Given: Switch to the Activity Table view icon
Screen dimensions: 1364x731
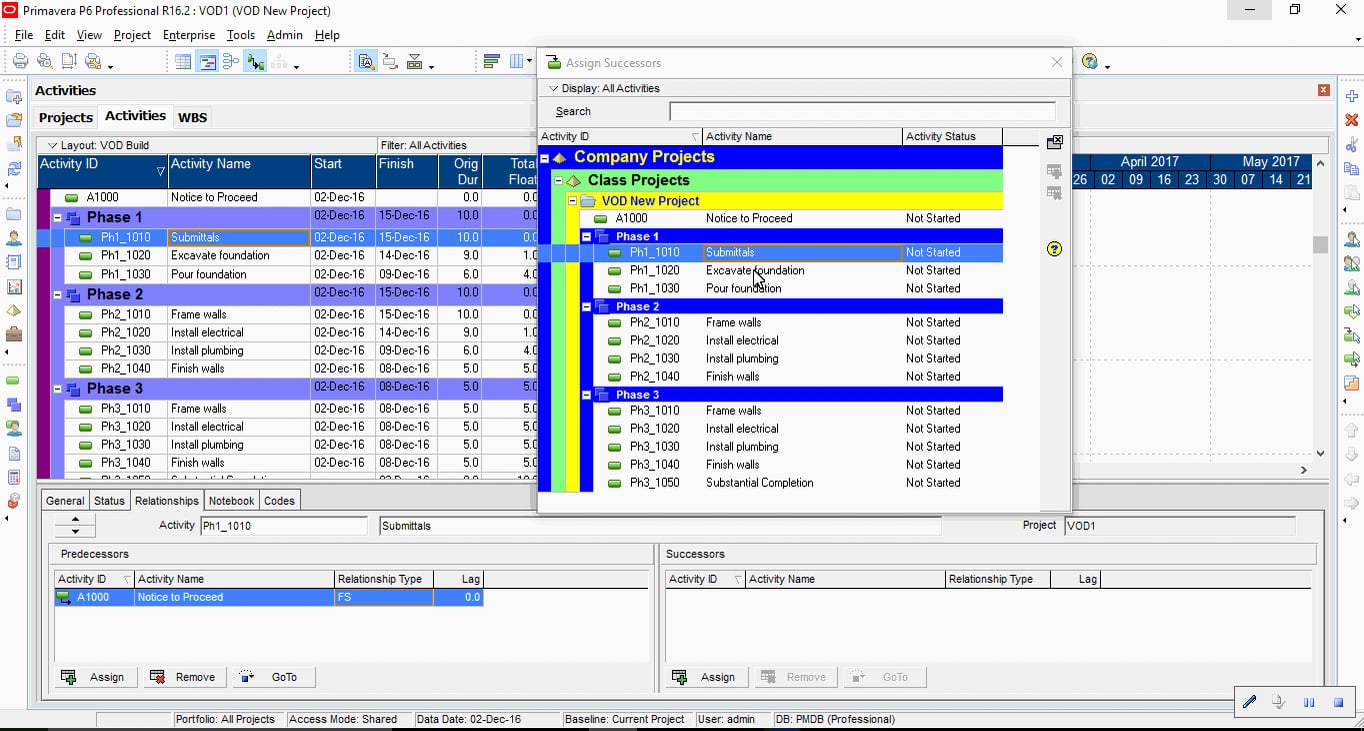Looking at the screenshot, I should point(183,62).
